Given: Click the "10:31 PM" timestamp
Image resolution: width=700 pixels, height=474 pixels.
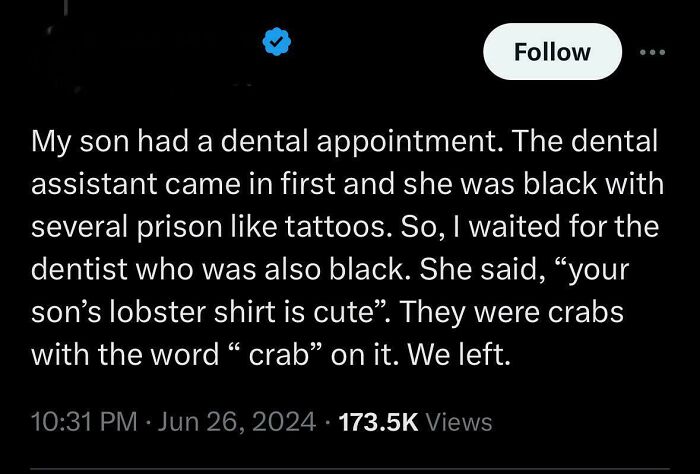Looking at the screenshot, I should click(84, 422).
